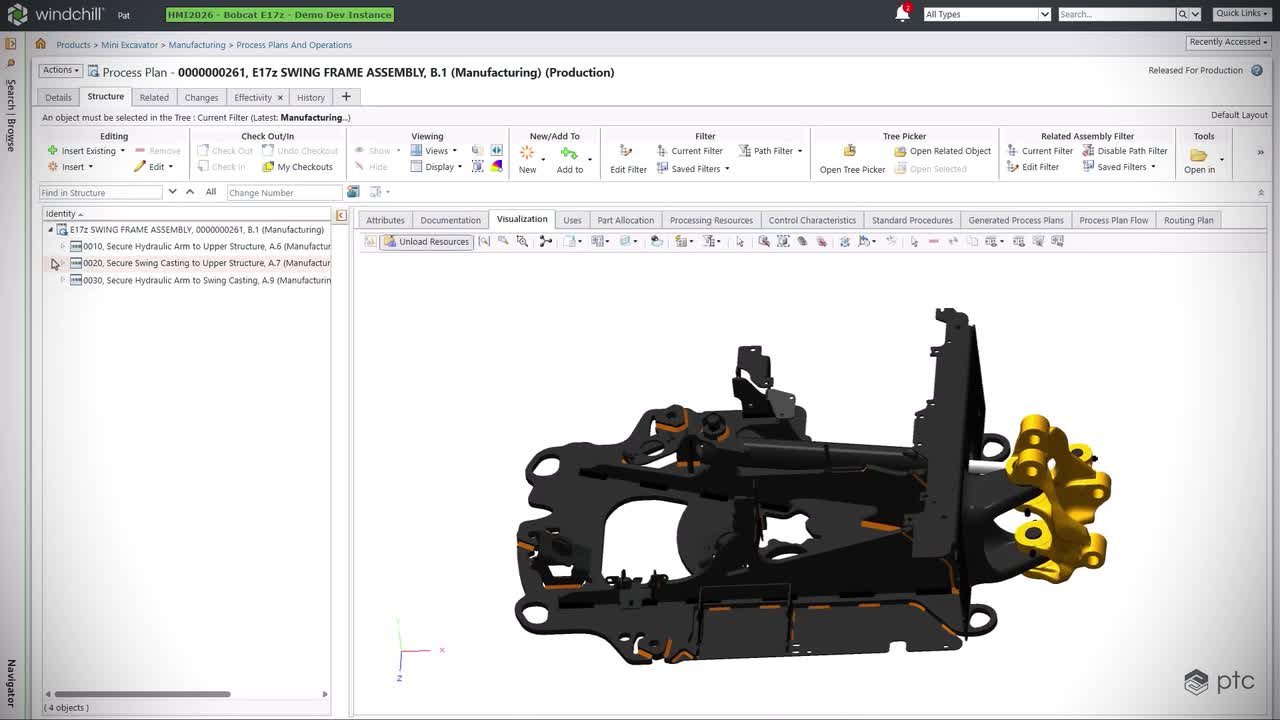Click the arrow pointer select tool
Image resolution: width=1280 pixels, height=720 pixels.
click(739, 241)
